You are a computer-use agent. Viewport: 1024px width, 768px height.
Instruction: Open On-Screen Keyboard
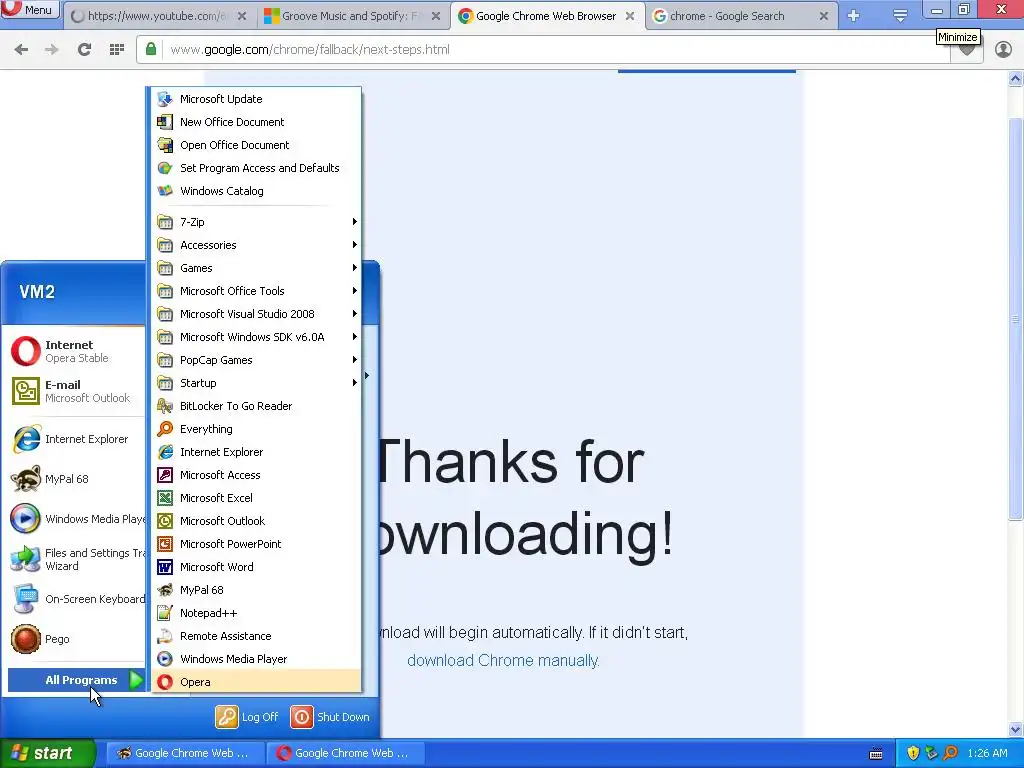76,599
